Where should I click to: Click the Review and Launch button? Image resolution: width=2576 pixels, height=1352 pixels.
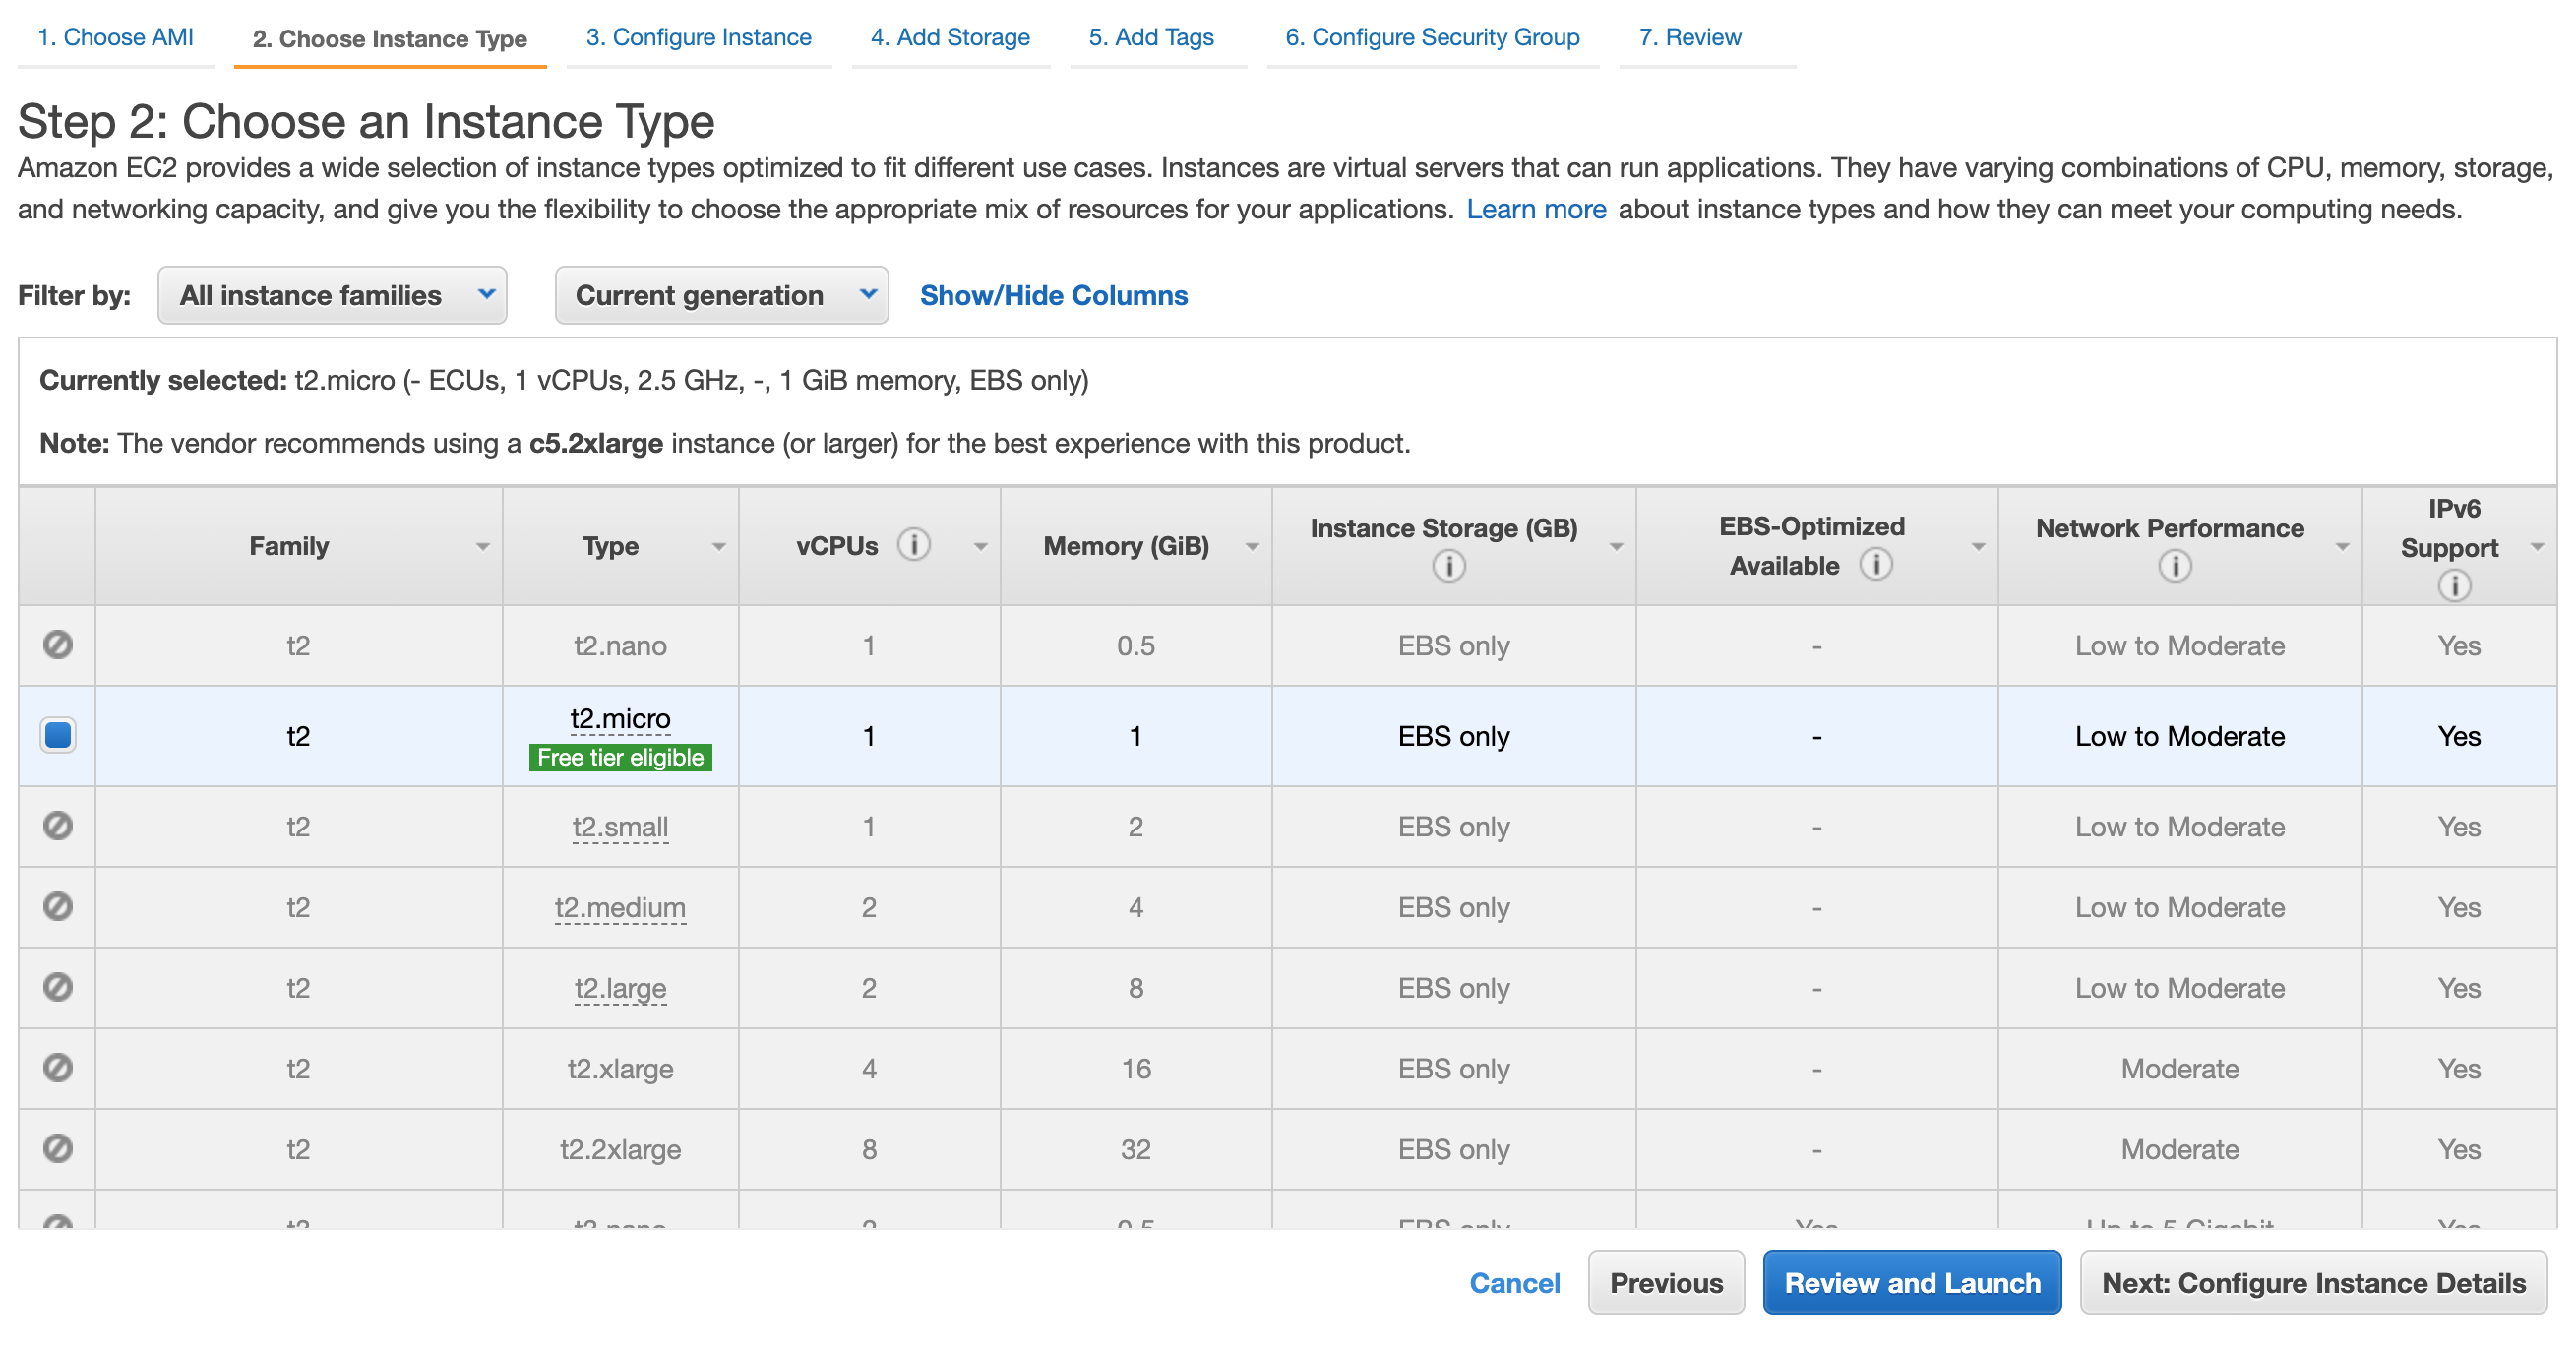click(1912, 1283)
